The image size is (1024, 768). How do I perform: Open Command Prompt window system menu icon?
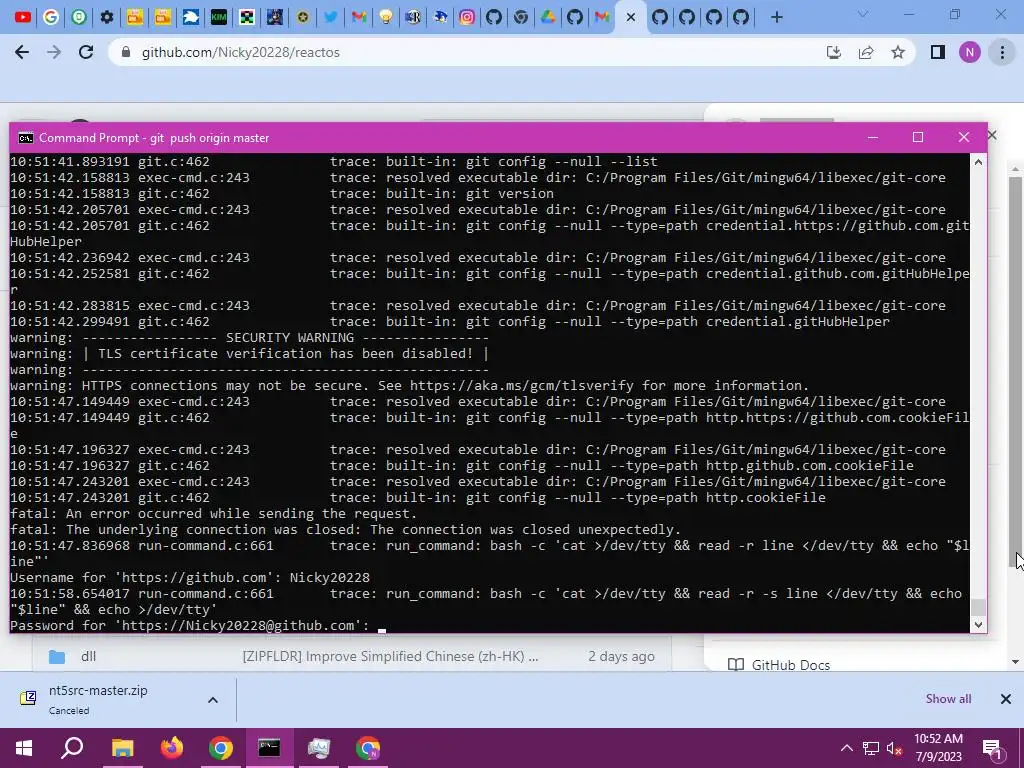point(25,138)
